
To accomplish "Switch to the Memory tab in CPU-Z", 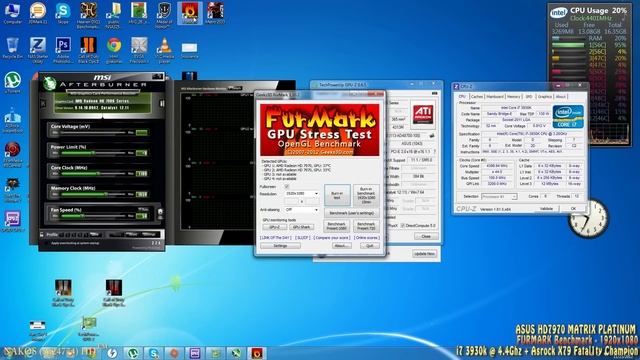I will [x=513, y=97].
